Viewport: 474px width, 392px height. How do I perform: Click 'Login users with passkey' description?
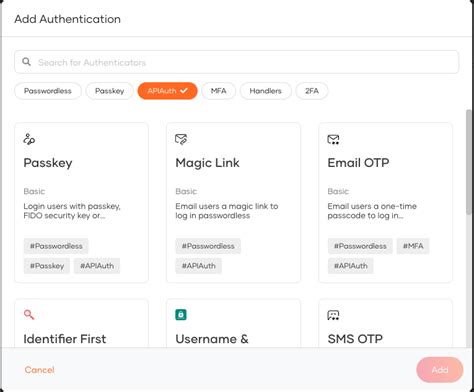point(72,211)
